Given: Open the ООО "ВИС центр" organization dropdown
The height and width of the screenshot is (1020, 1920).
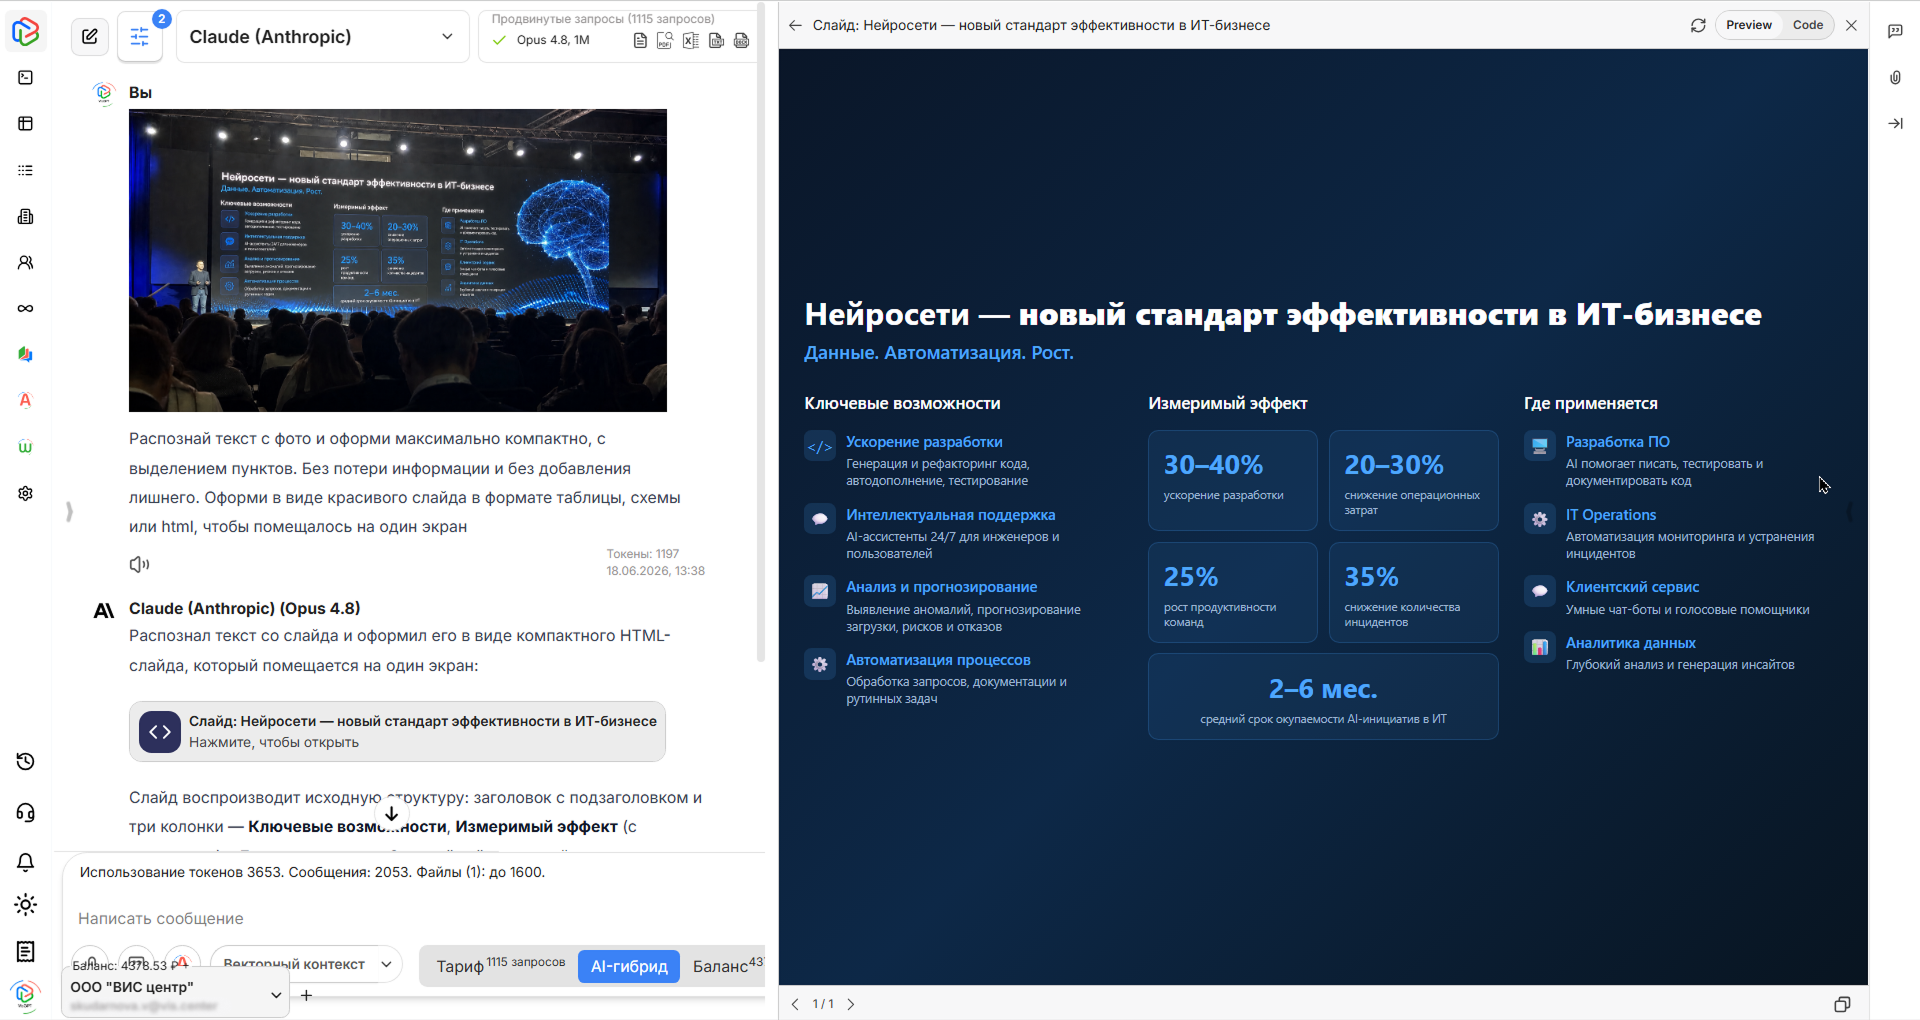Looking at the screenshot, I should (176, 994).
